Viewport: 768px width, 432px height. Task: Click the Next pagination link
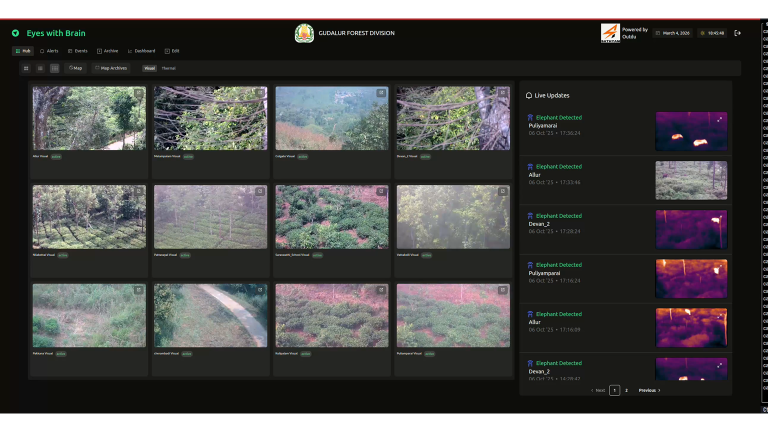point(598,390)
